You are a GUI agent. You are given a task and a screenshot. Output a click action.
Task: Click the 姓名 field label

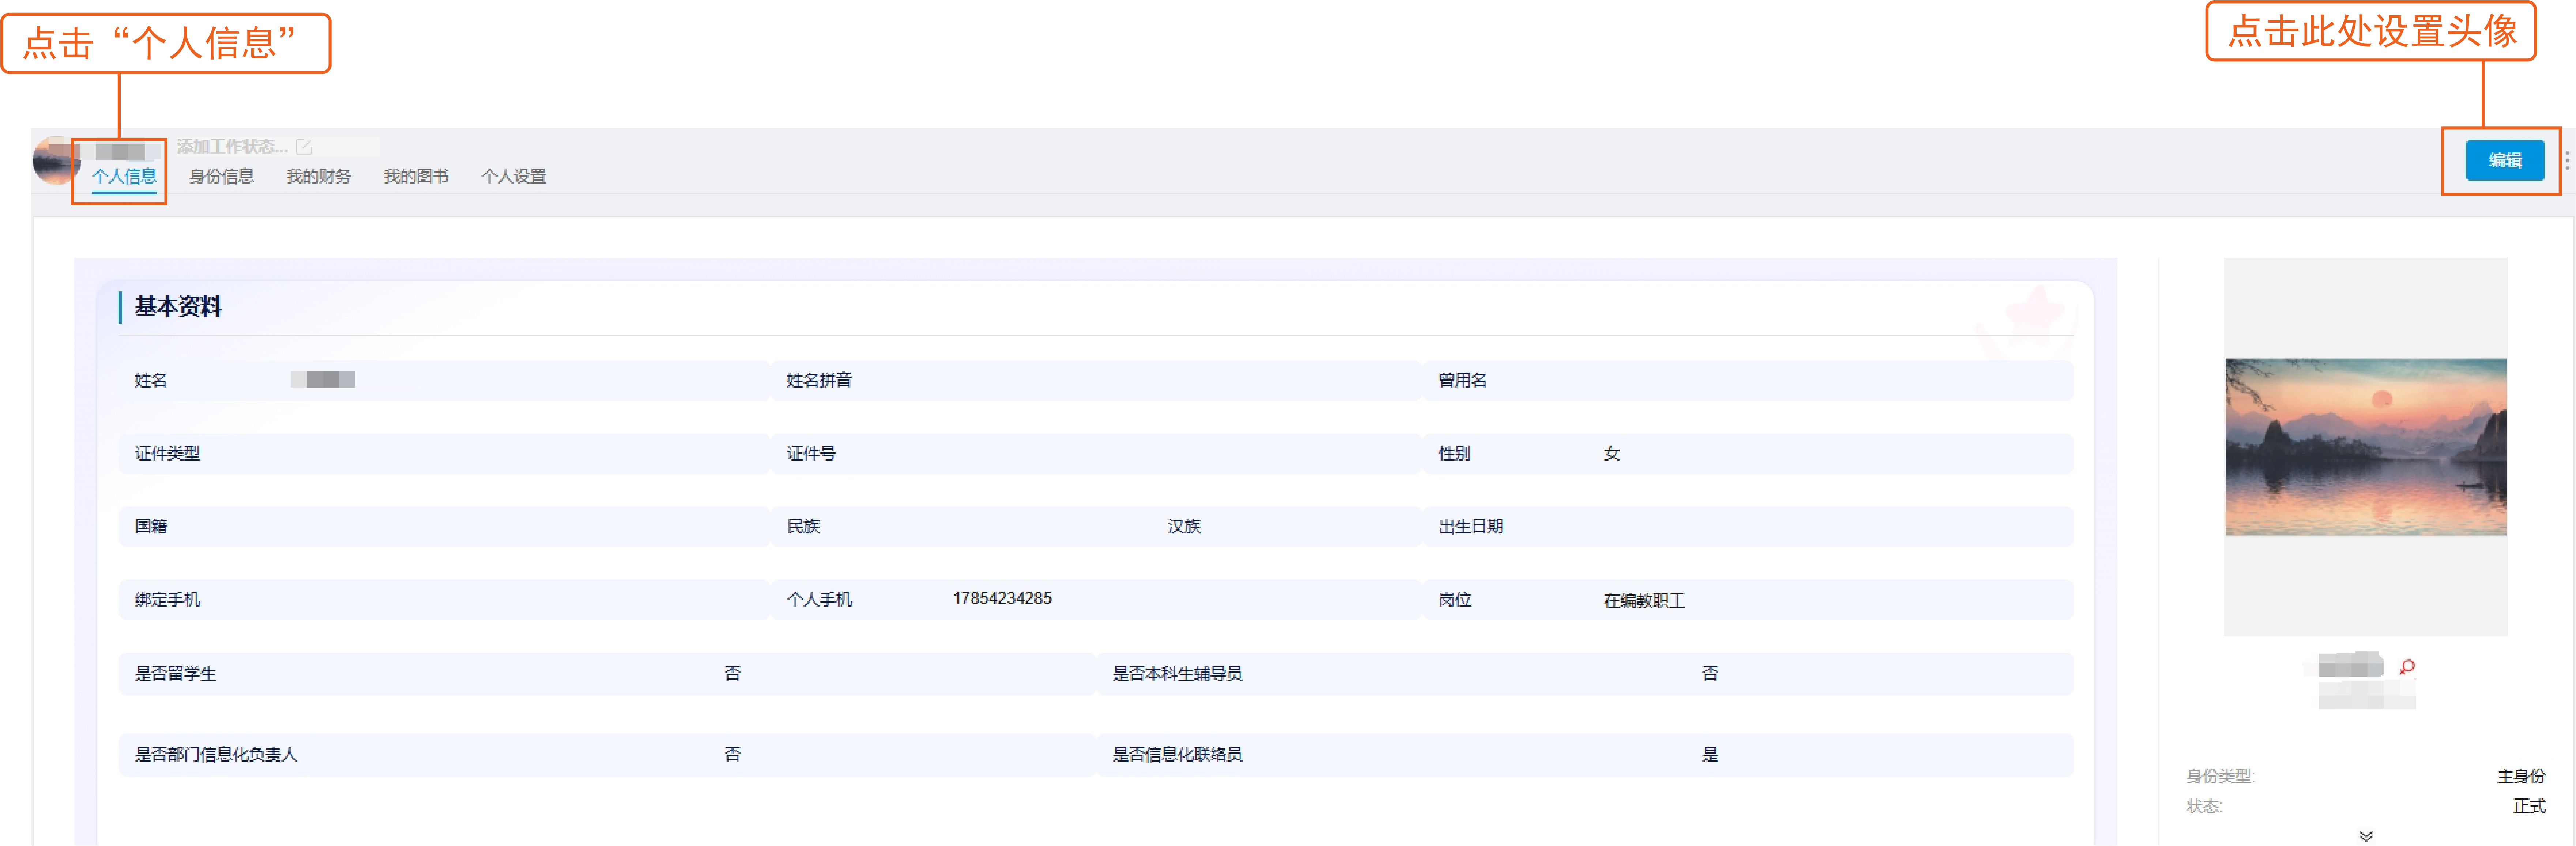(151, 380)
